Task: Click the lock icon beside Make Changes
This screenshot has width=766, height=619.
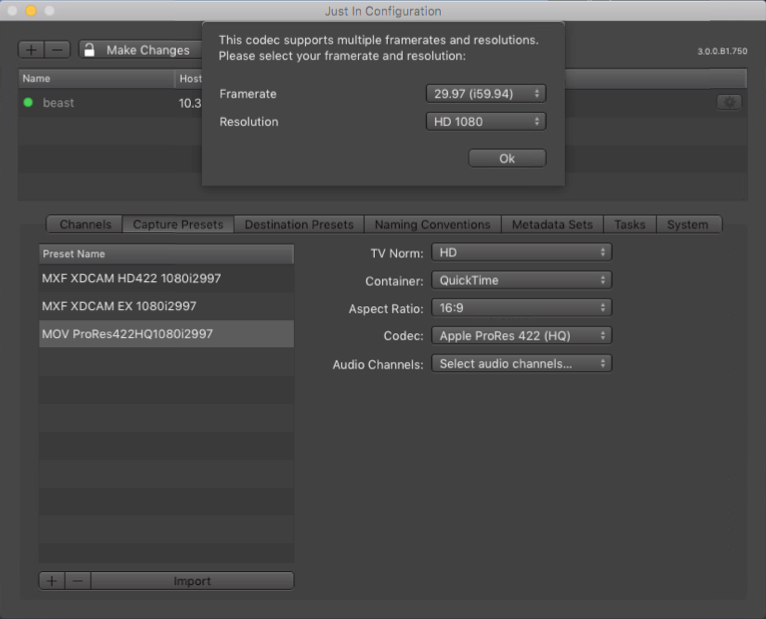Action: [x=89, y=50]
